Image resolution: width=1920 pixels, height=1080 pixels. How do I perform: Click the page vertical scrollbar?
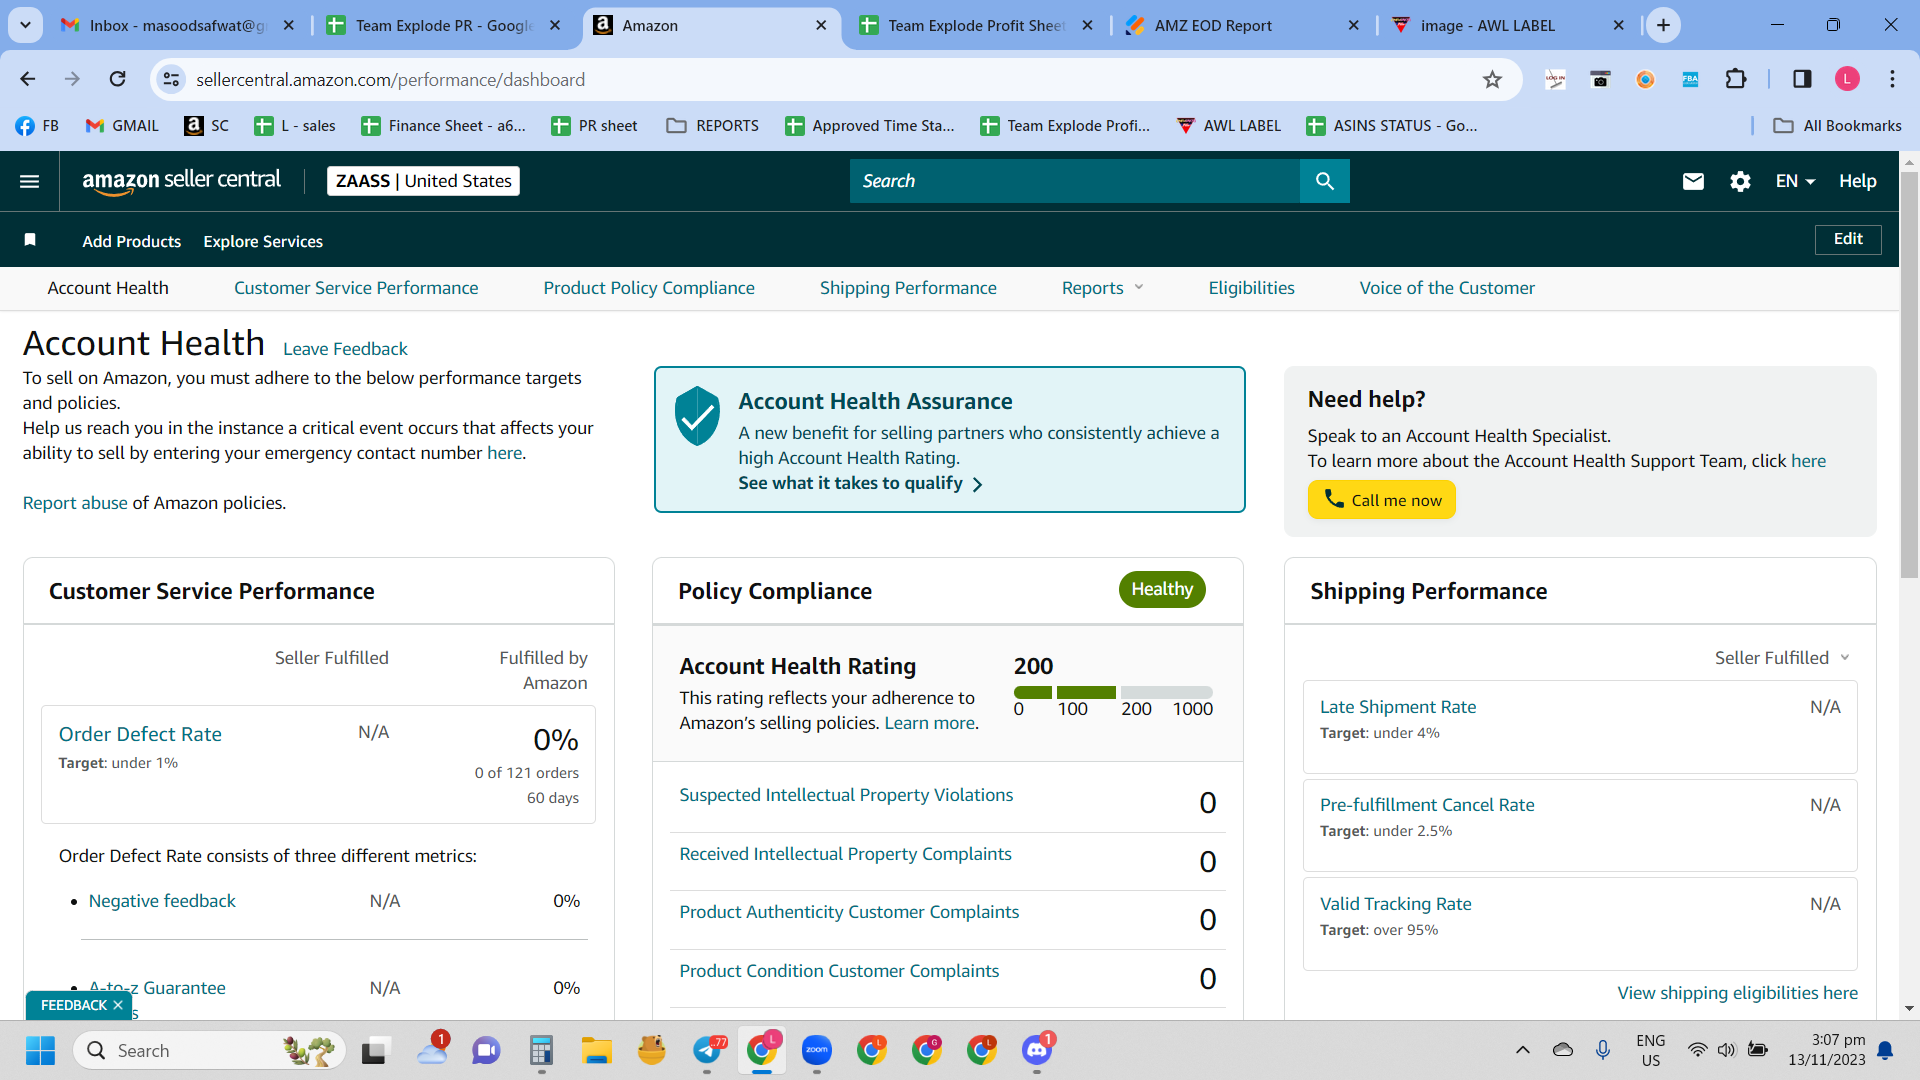click(1910, 375)
